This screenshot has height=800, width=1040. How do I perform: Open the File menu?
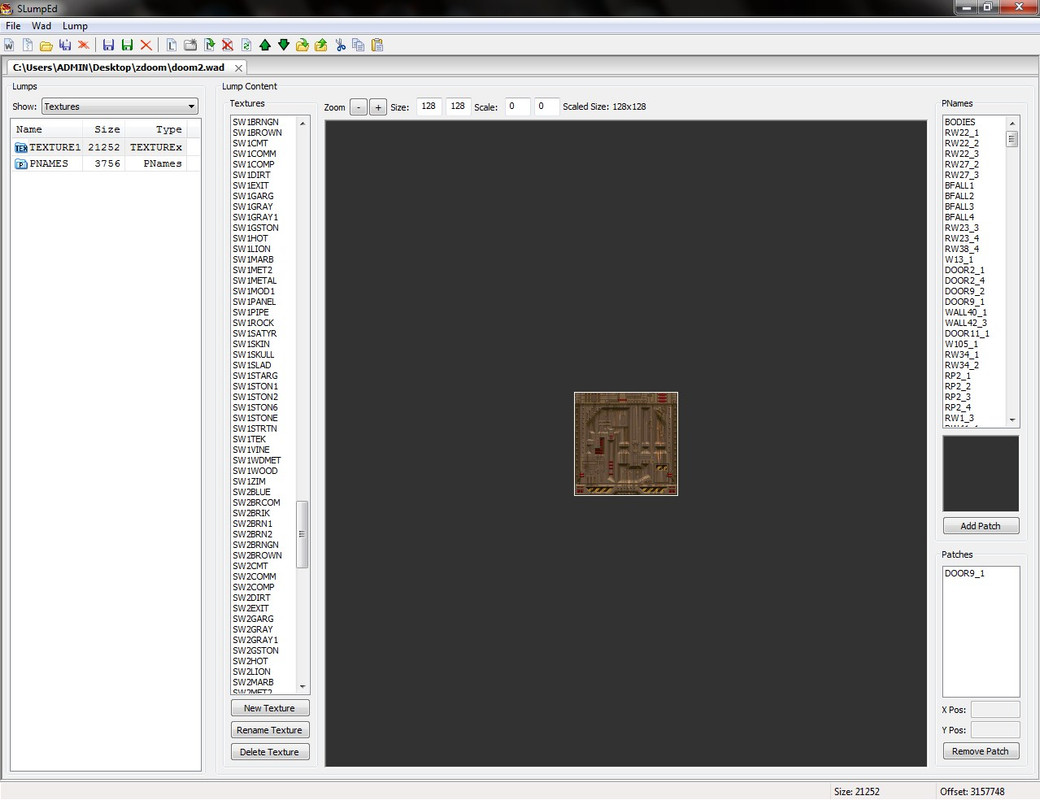pos(13,26)
